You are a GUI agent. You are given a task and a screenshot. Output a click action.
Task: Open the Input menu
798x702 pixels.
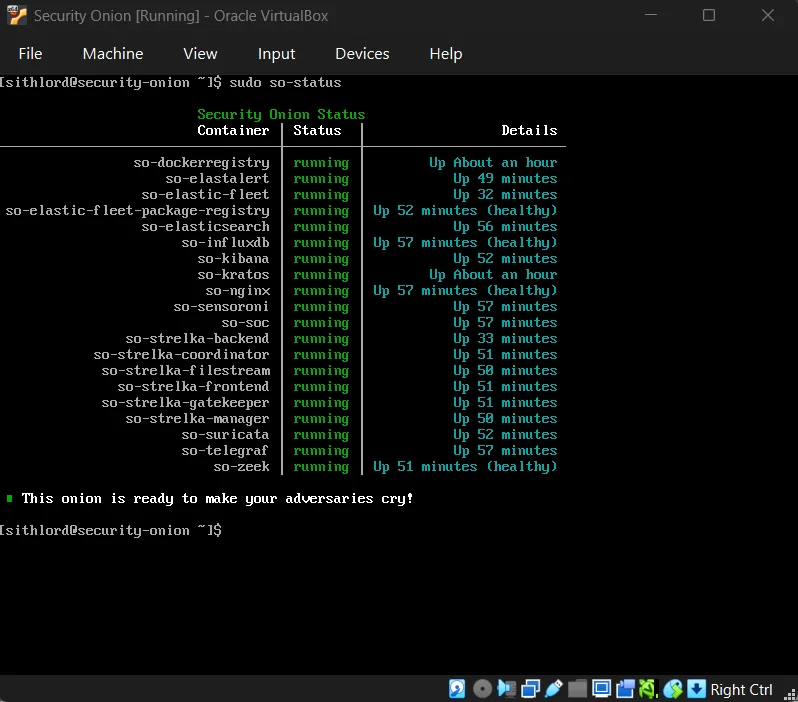[276, 54]
